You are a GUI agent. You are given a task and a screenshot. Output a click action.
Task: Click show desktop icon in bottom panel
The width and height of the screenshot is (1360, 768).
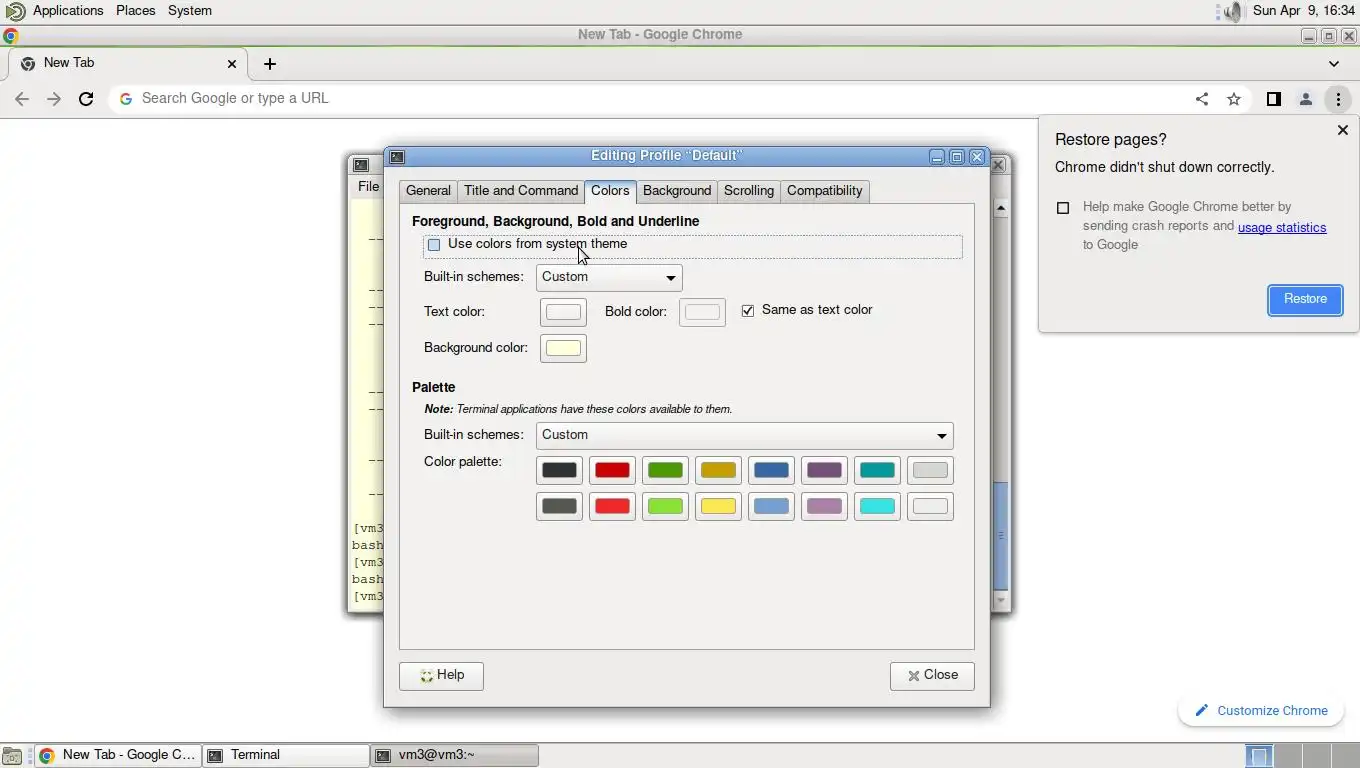coord(12,756)
